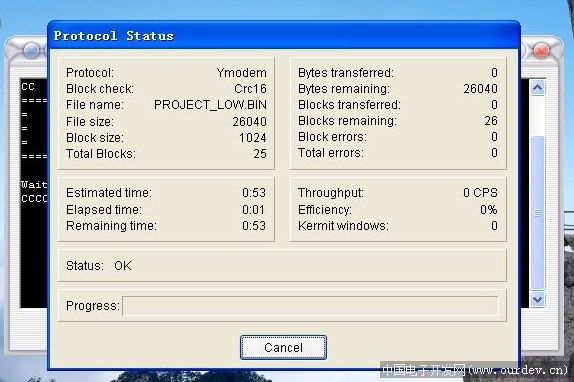The image size is (574, 382).
Task: Click the Efficiency 0% reading
Action: (x=489, y=210)
